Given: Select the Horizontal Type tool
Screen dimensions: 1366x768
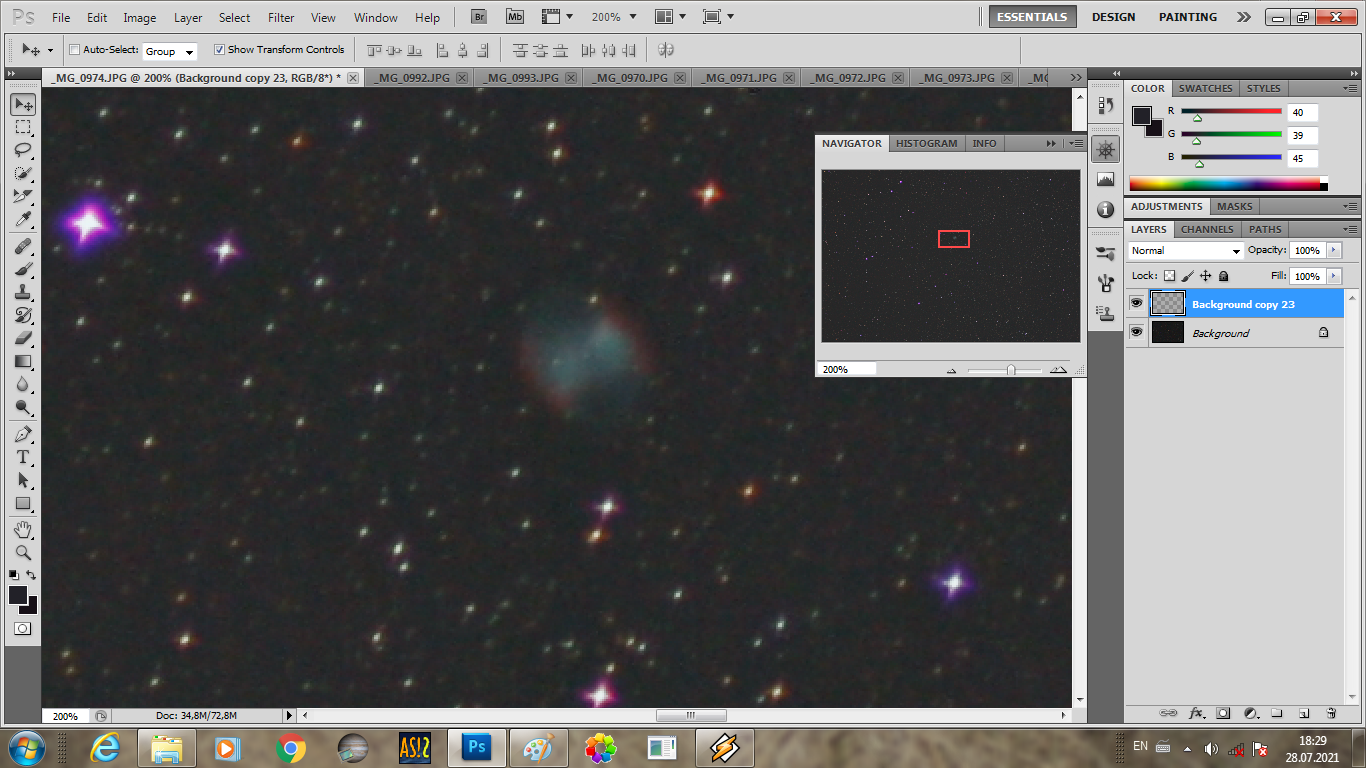Looking at the screenshot, I should (23, 457).
